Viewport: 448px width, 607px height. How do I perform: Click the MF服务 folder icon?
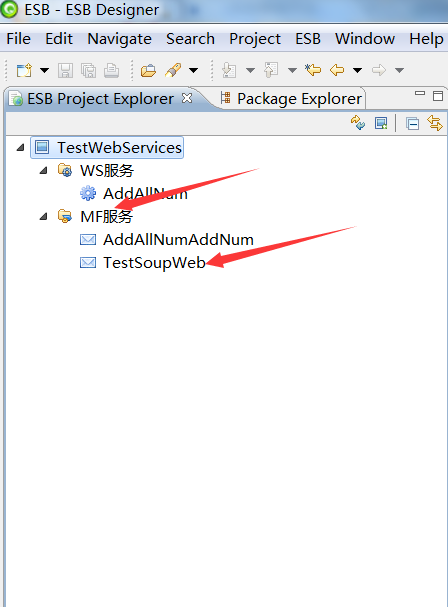pyautogui.click(x=65, y=216)
